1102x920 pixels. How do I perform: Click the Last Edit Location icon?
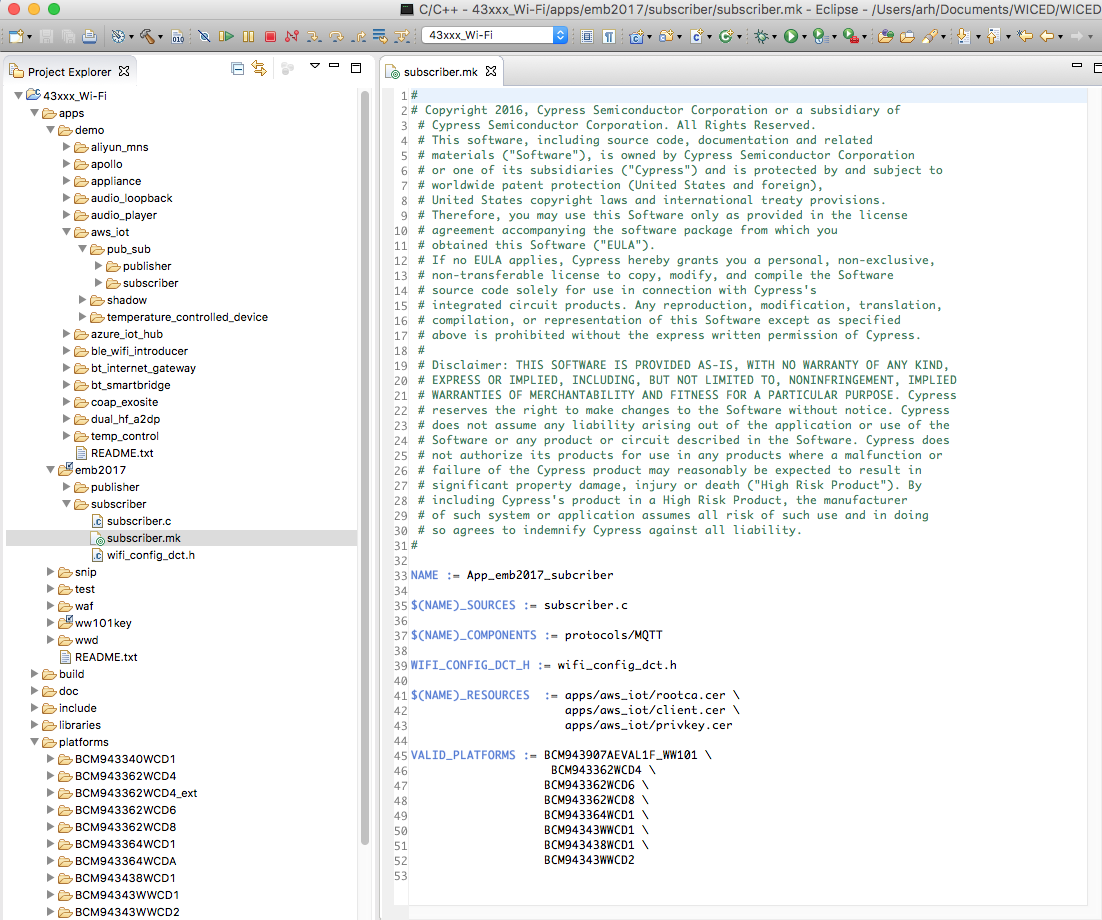click(x=1025, y=36)
